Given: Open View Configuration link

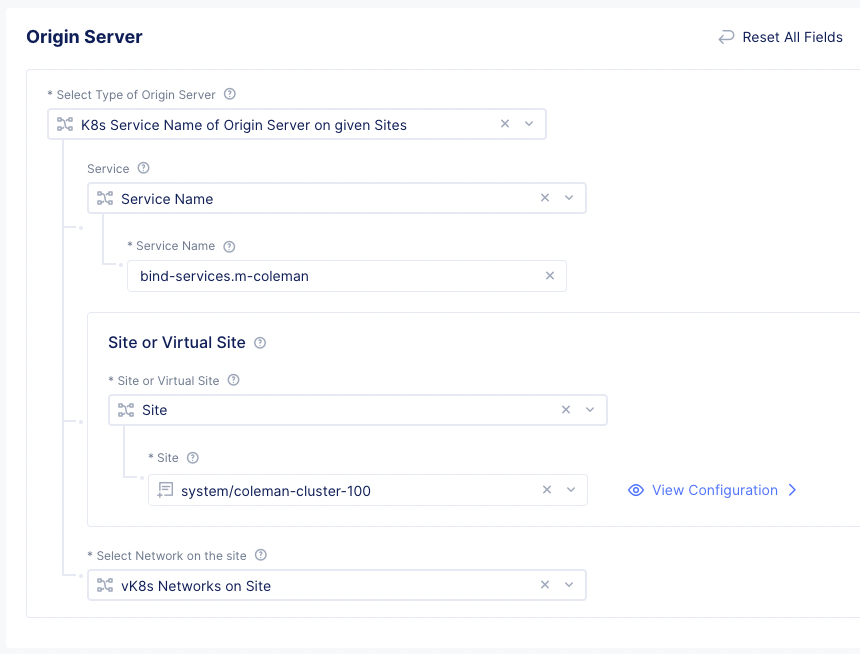Looking at the screenshot, I should coord(714,490).
